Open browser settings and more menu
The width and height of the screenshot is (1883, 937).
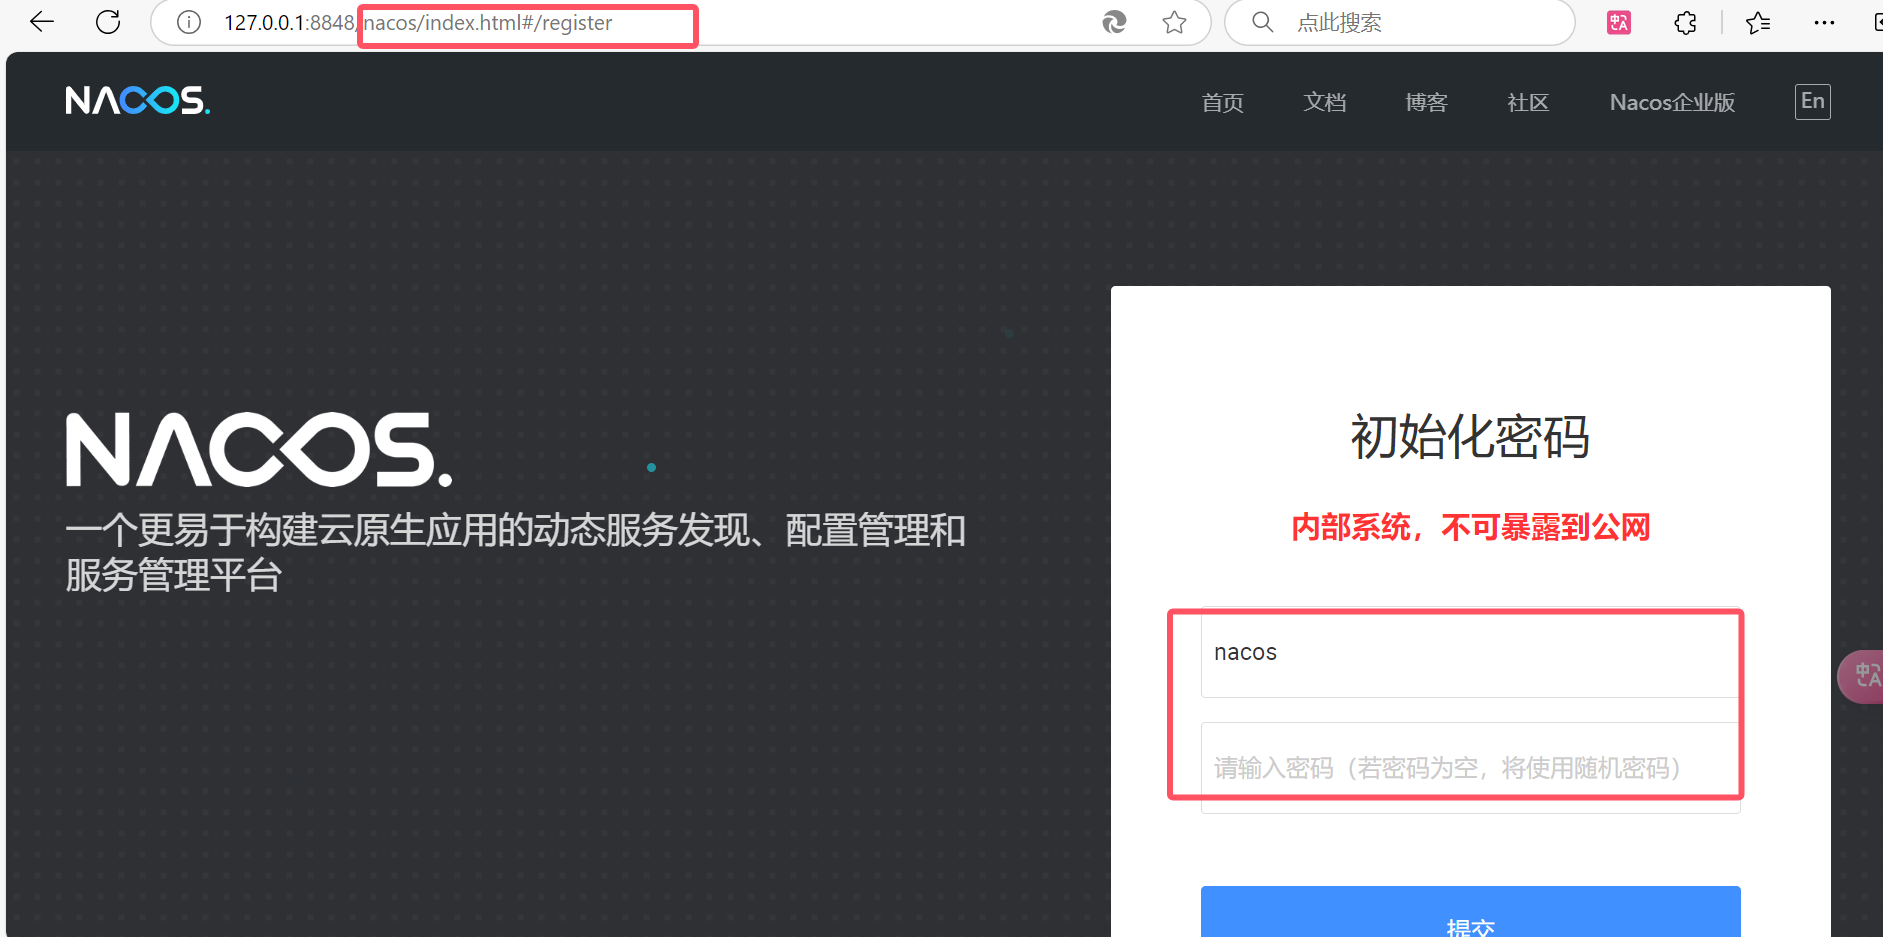click(x=1824, y=22)
